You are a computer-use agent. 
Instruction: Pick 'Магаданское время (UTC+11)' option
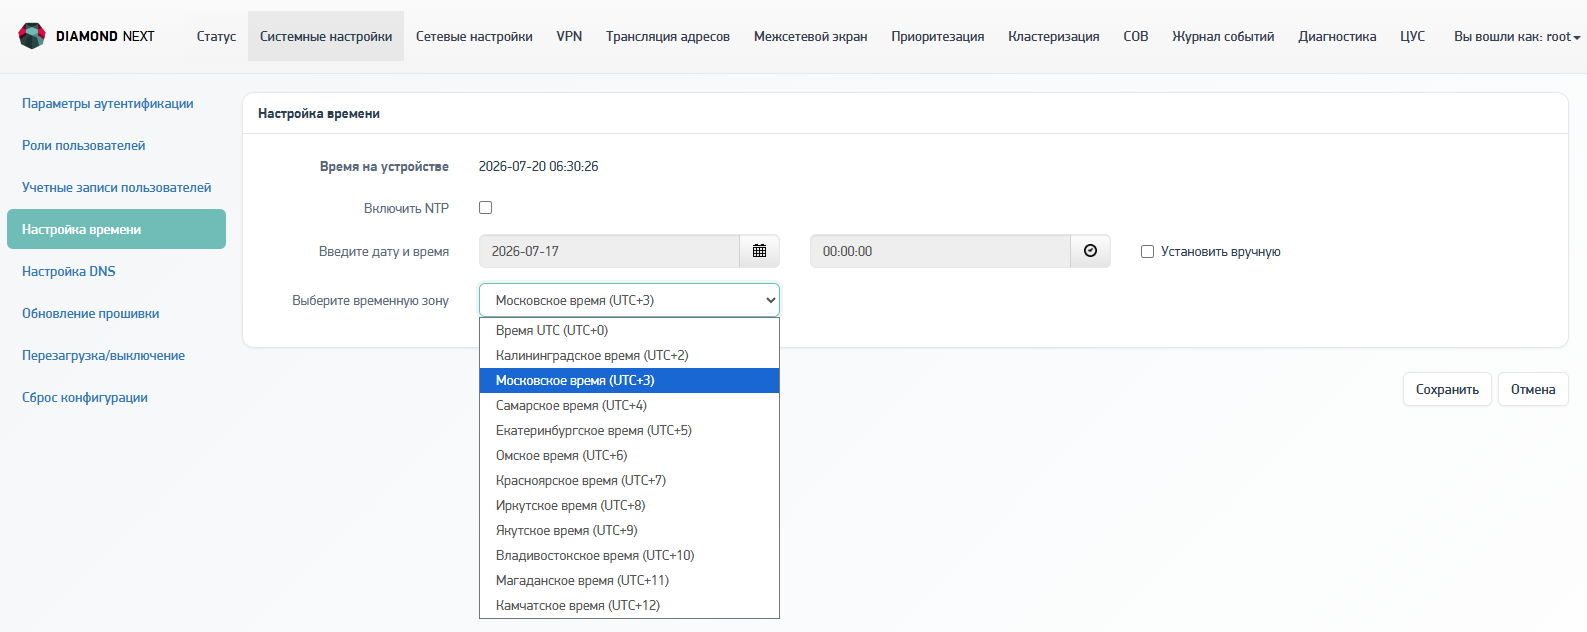point(629,580)
